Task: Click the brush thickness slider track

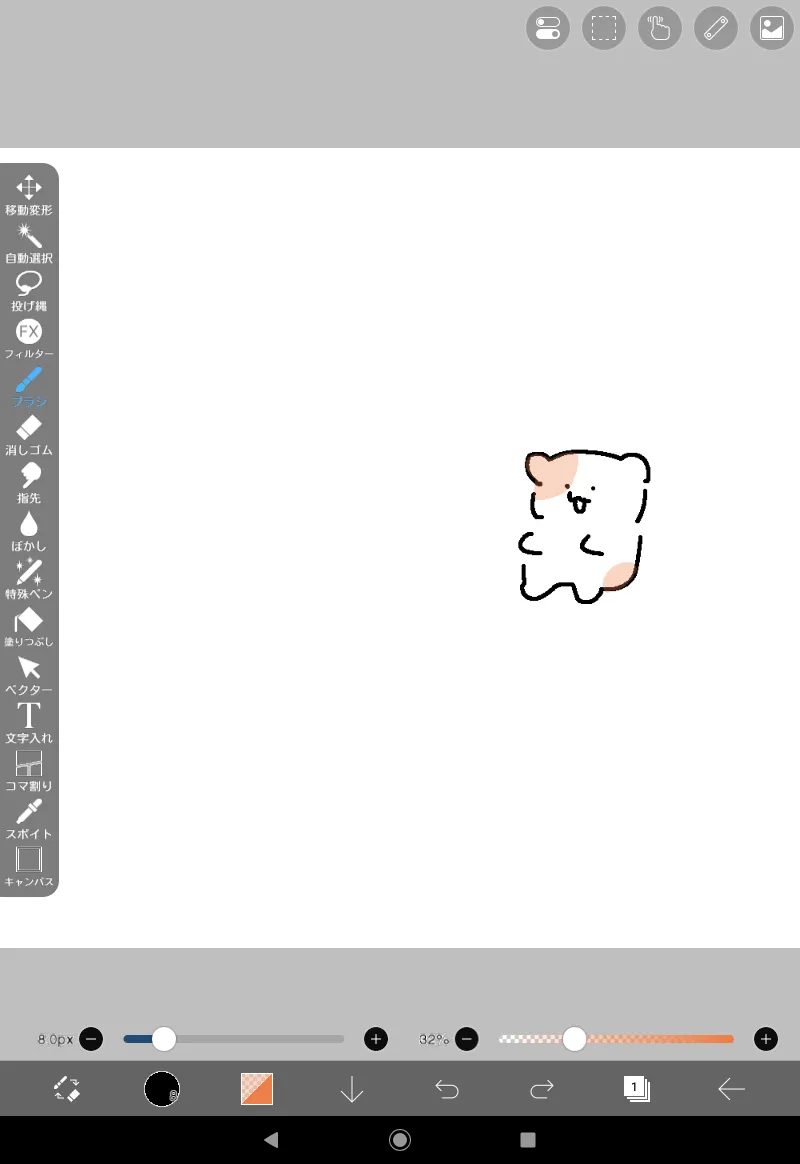Action: tap(234, 1039)
